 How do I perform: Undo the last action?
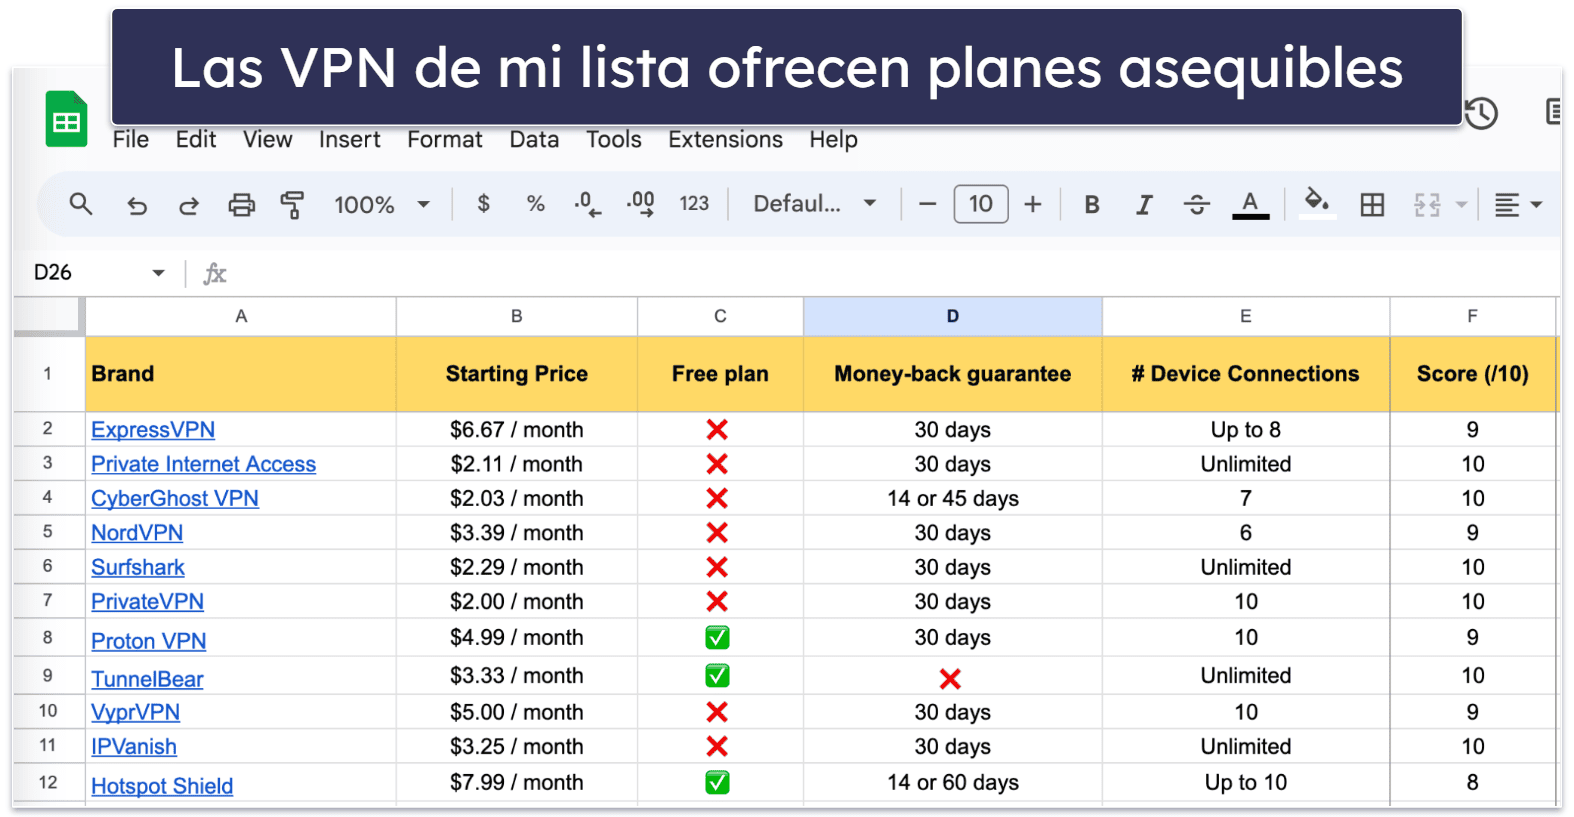137,206
